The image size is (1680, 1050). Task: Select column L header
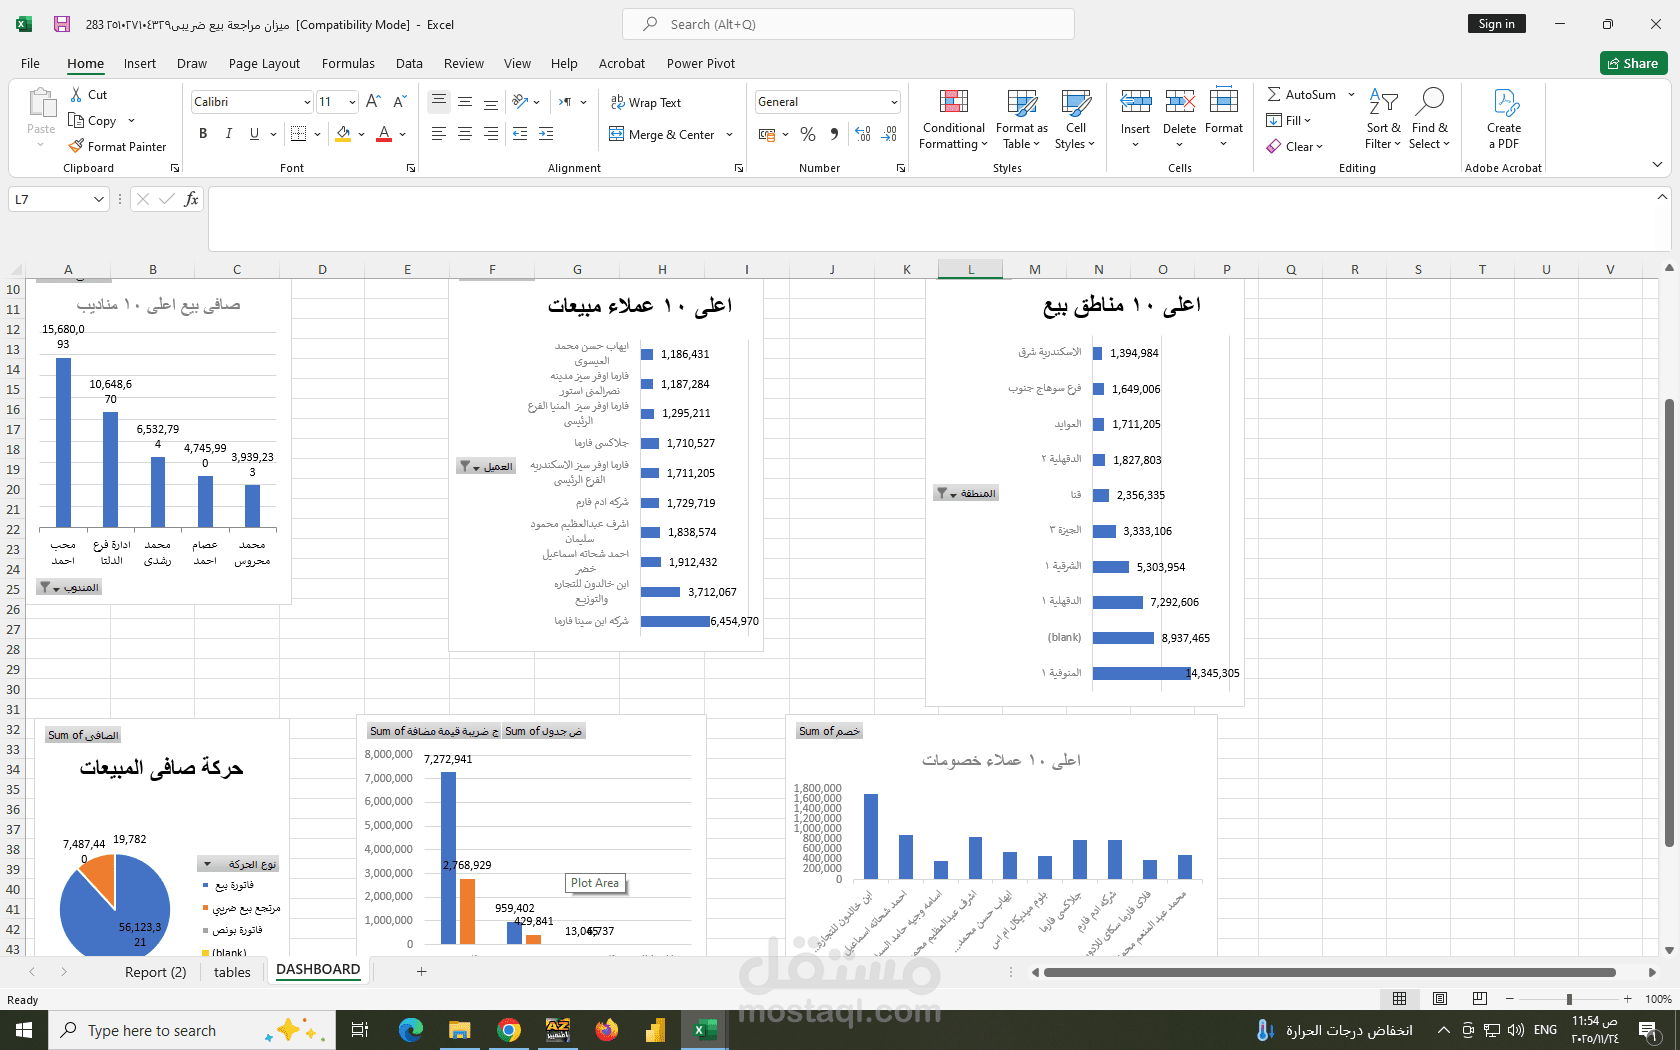point(970,269)
